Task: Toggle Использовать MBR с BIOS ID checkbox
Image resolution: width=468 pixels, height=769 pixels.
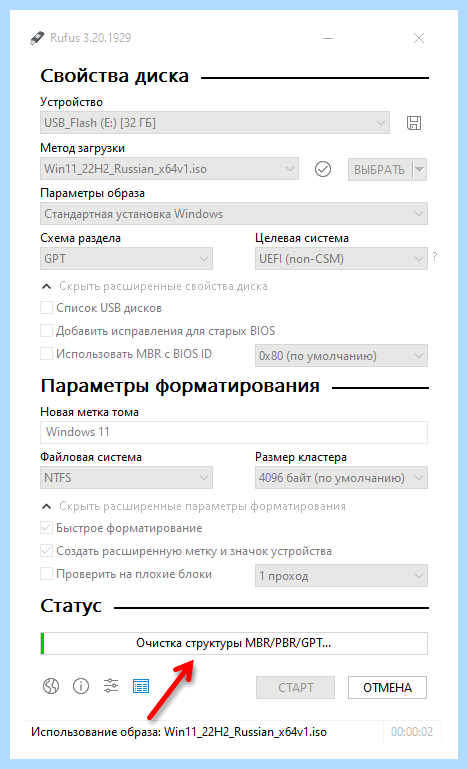Action: pyautogui.click(x=46, y=354)
